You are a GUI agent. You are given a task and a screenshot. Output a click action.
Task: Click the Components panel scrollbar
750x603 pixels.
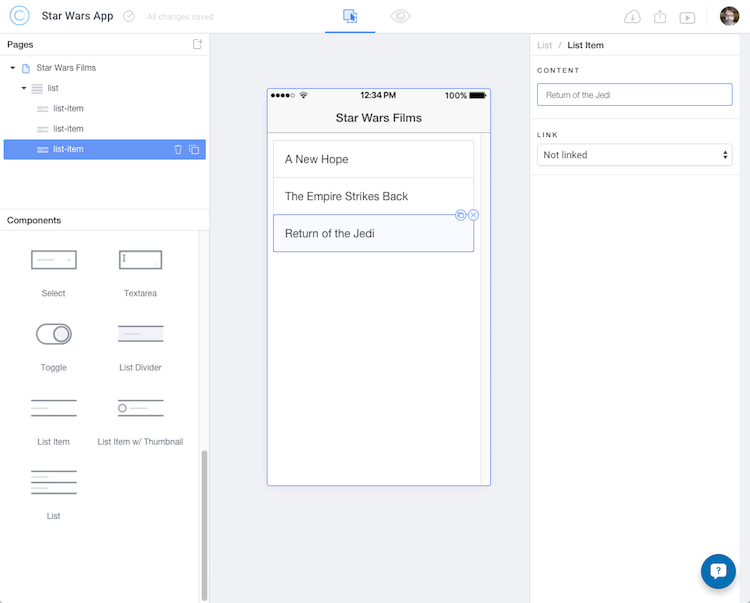tap(204, 525)
